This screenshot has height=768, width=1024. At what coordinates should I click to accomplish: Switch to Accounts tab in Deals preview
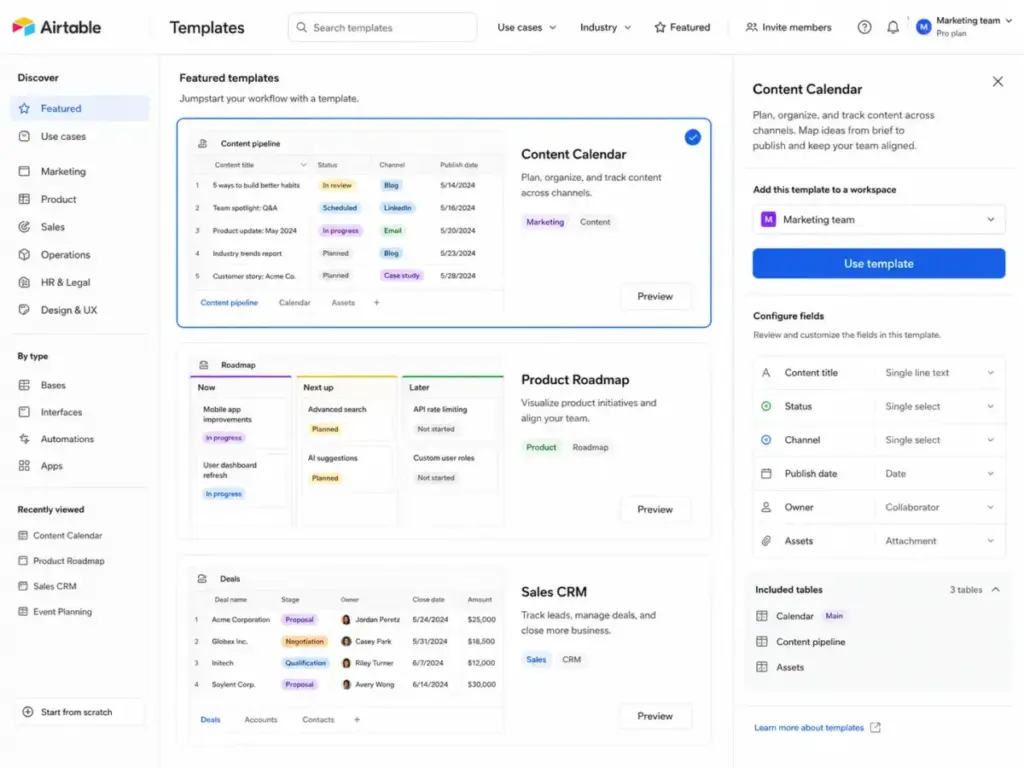[x=261, y=720]
